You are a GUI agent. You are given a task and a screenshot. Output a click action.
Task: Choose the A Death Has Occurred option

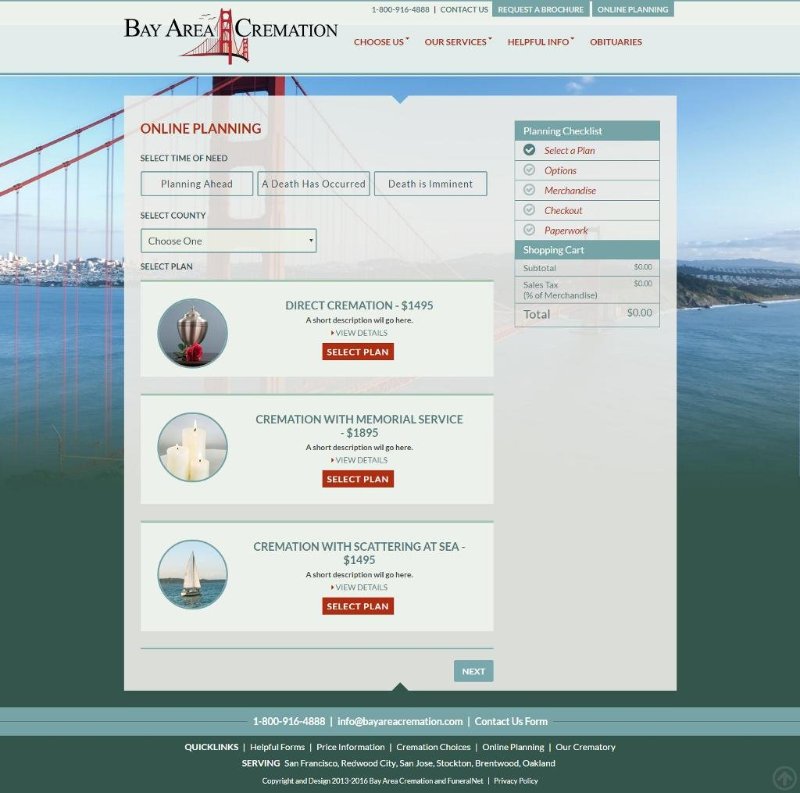[313, 184]
